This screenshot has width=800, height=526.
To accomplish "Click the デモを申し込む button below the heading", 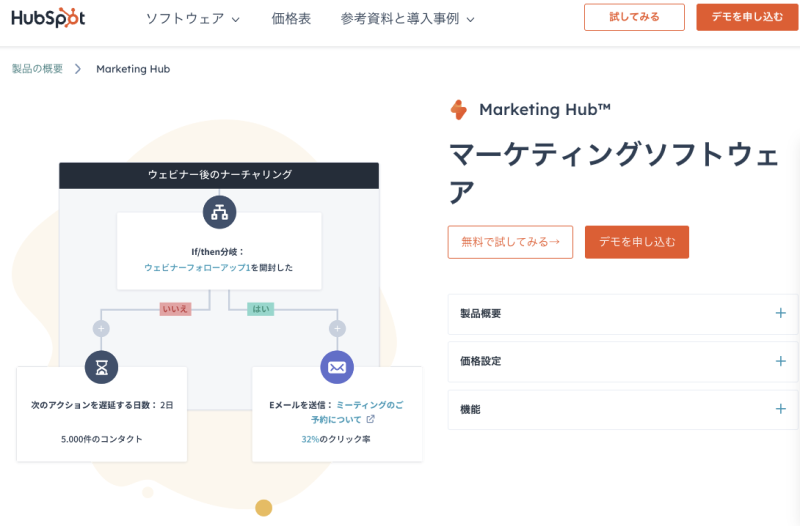I will click(x=637, y=242).
